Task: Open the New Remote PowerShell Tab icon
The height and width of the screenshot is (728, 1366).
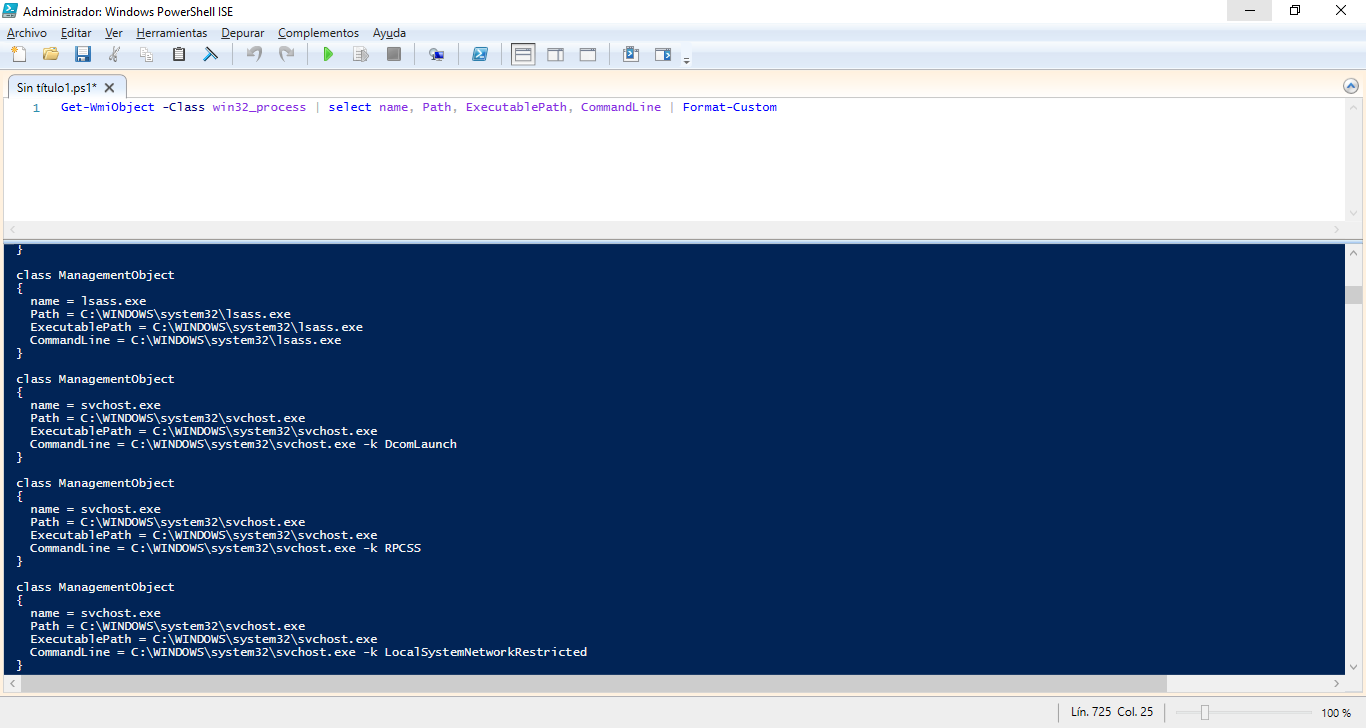Action: pyautogui.click(x=436, y=54)
